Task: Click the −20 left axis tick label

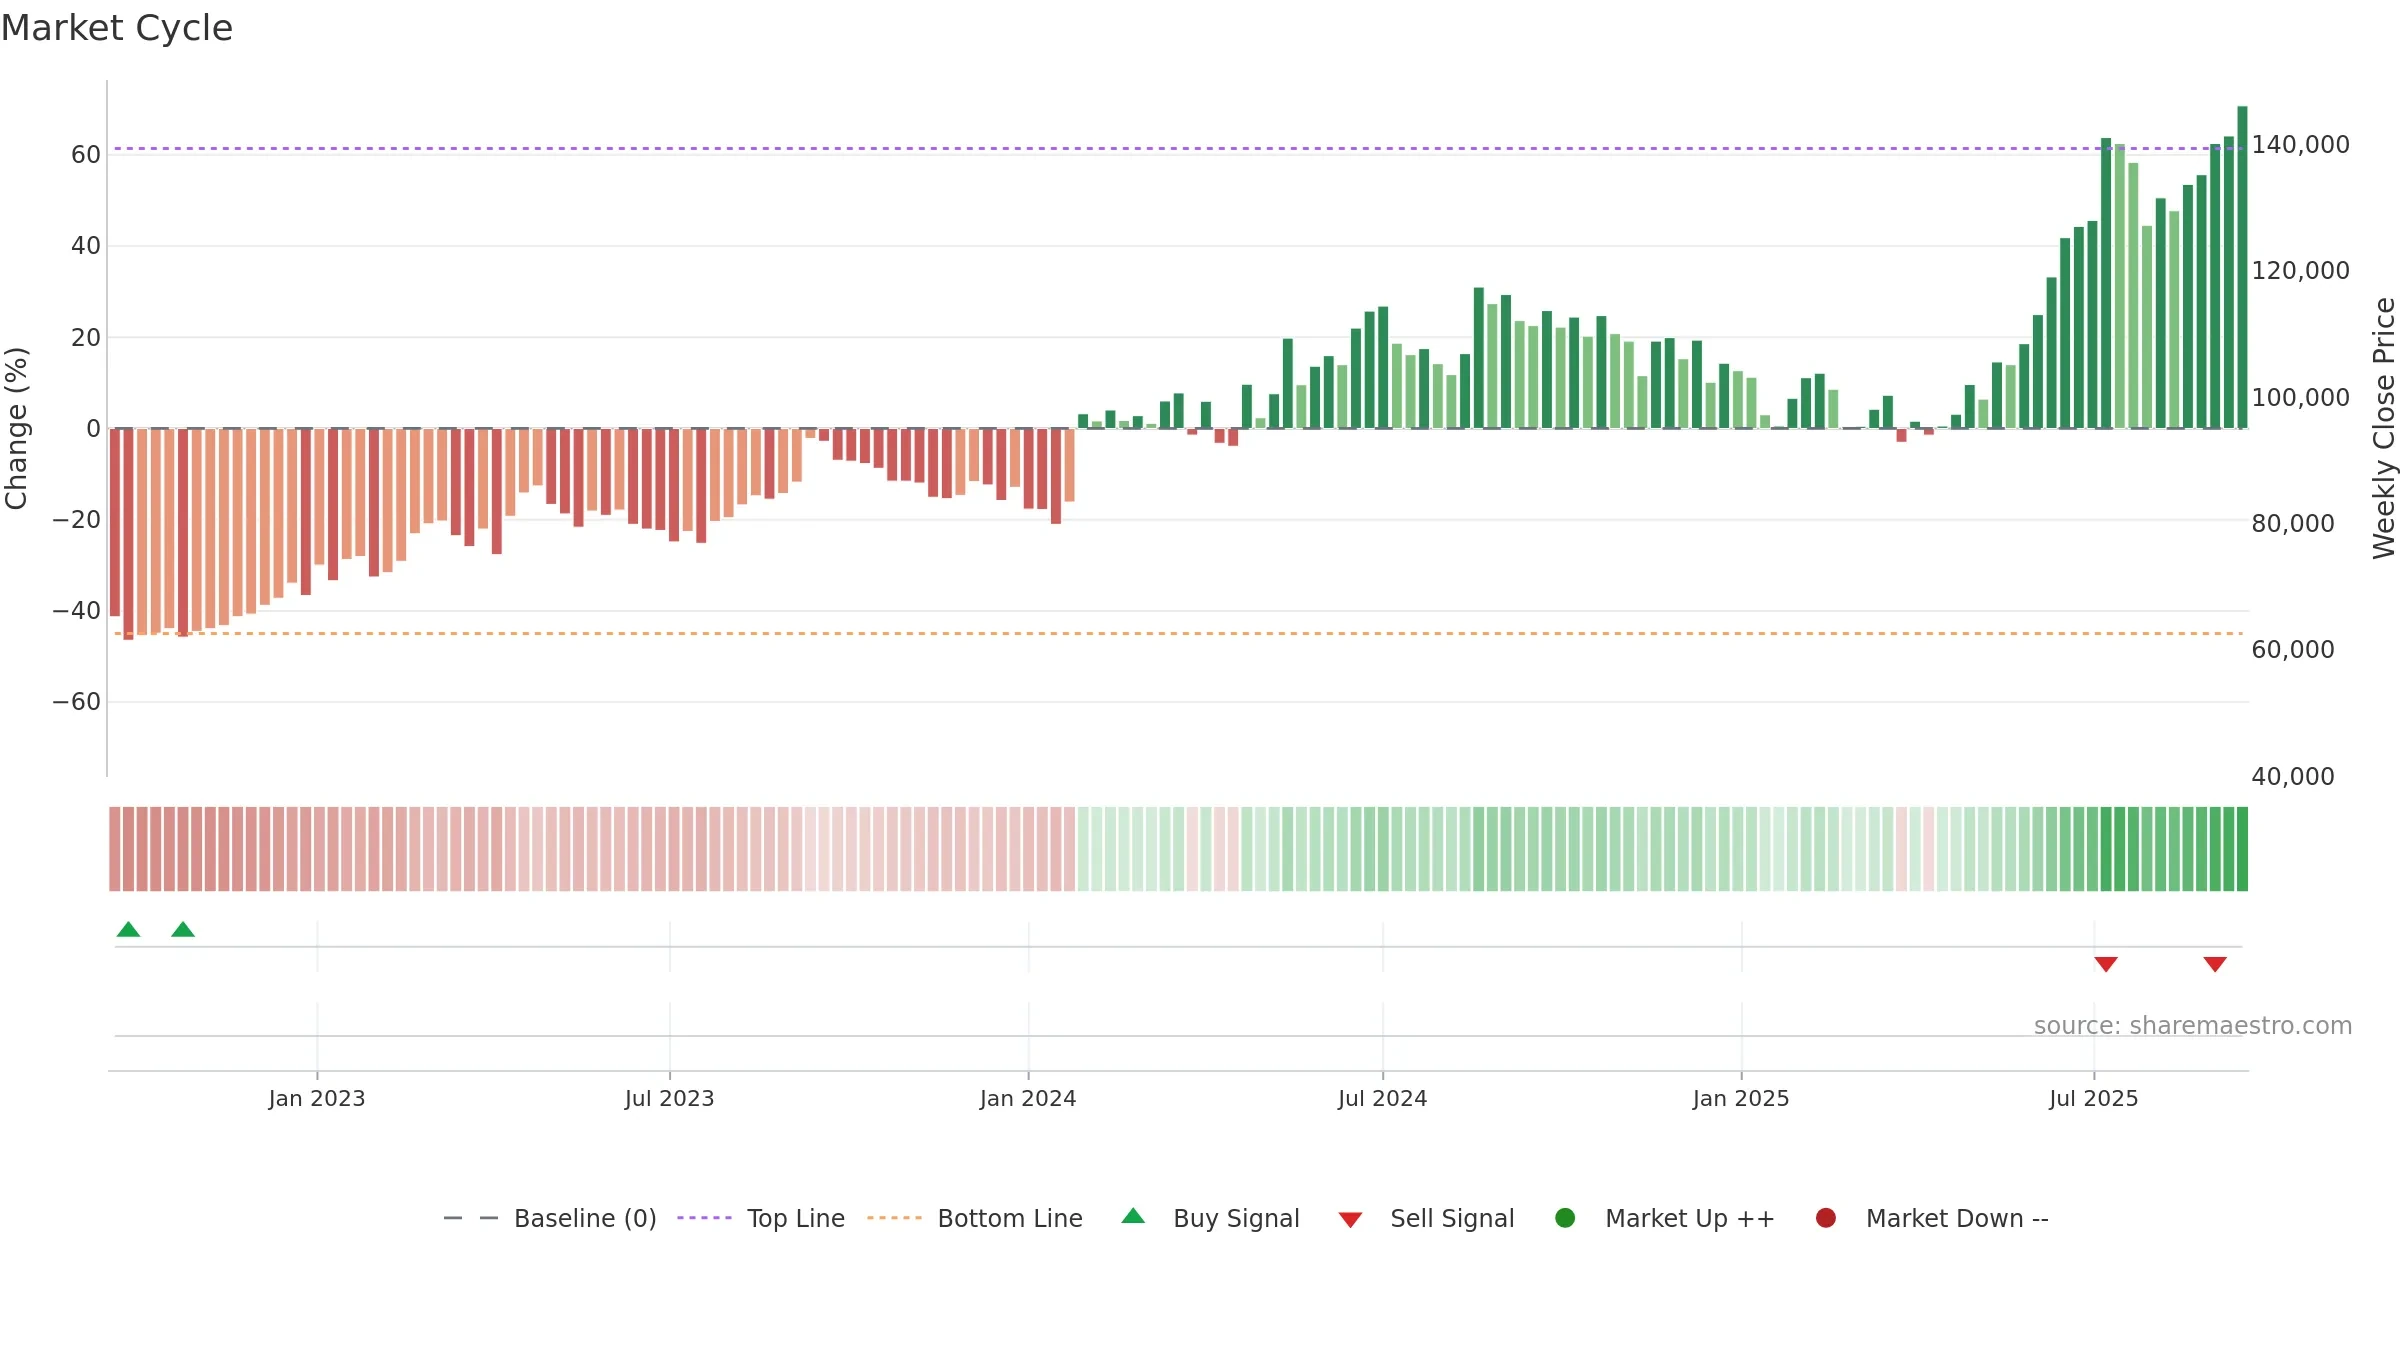Action: tap(77, 519)
